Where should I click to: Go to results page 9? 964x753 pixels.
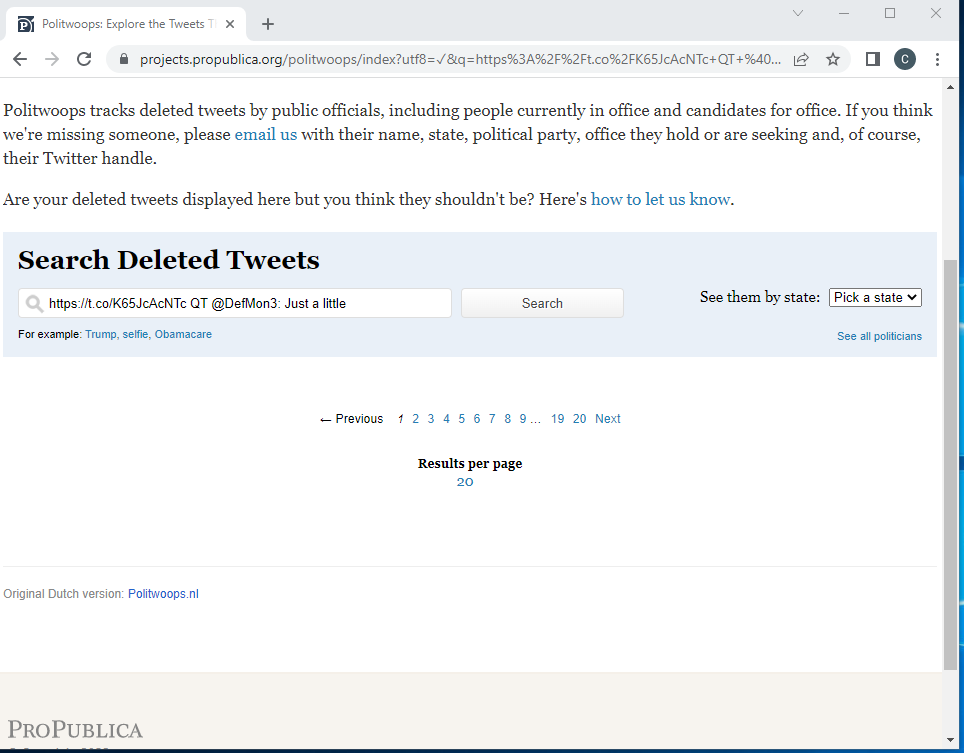(x=523, y=419)
